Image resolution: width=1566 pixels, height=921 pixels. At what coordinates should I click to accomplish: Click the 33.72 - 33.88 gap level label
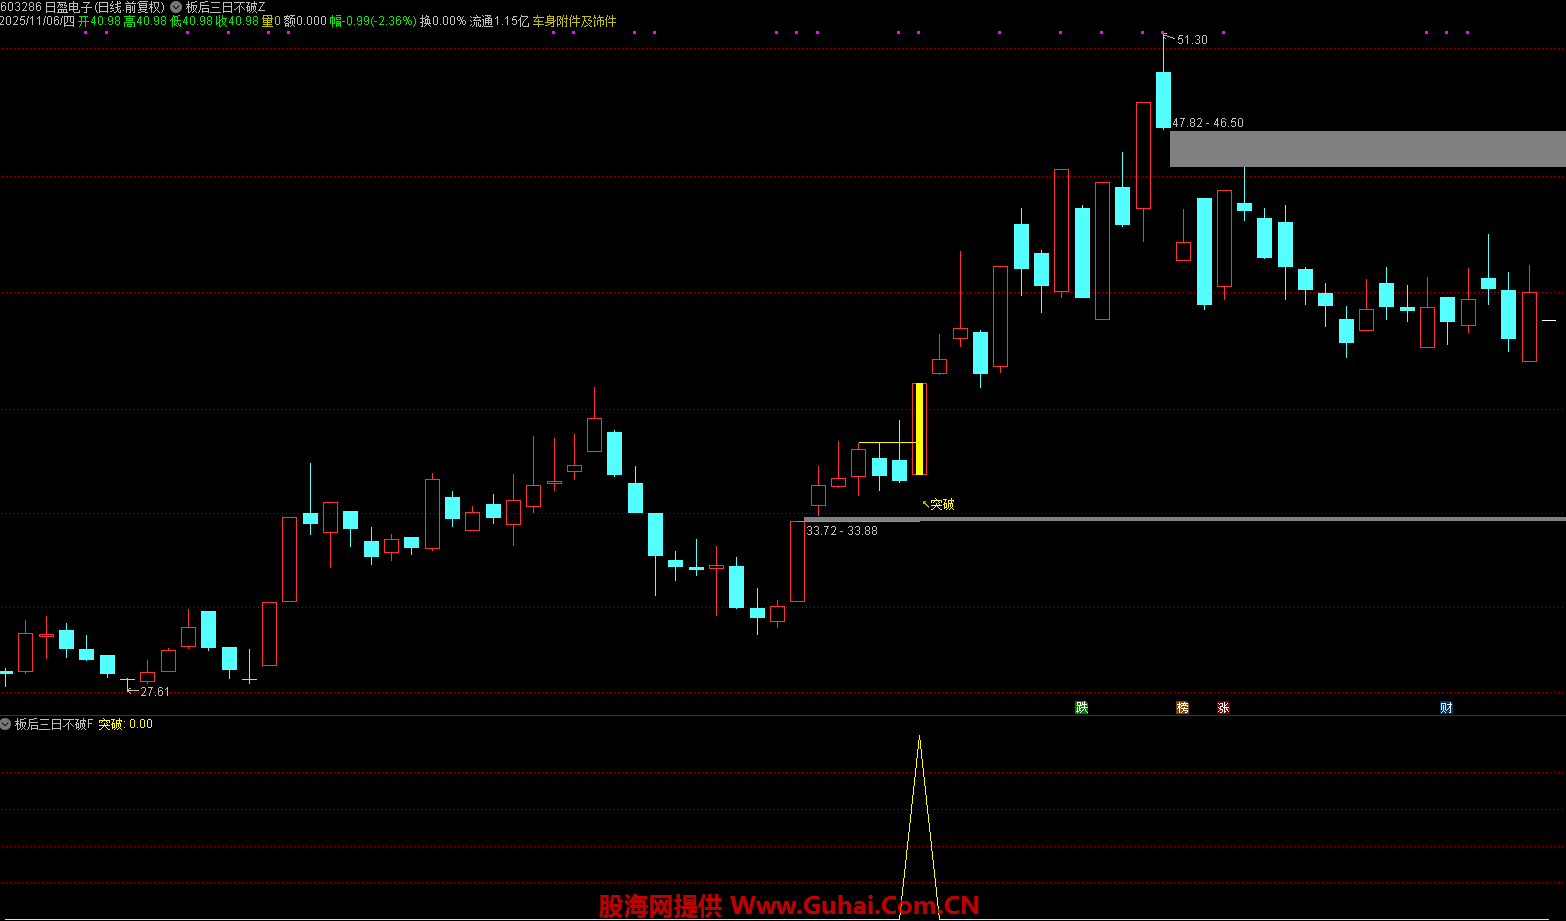click(x=842, y=531)
